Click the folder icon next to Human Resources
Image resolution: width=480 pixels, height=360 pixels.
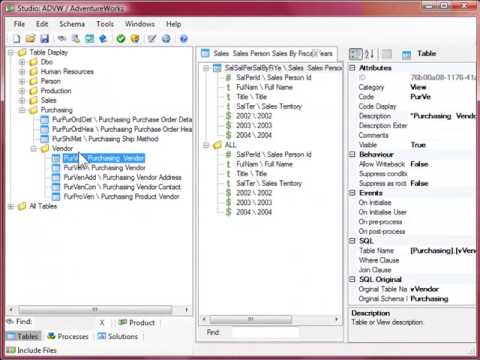(33, 72)
